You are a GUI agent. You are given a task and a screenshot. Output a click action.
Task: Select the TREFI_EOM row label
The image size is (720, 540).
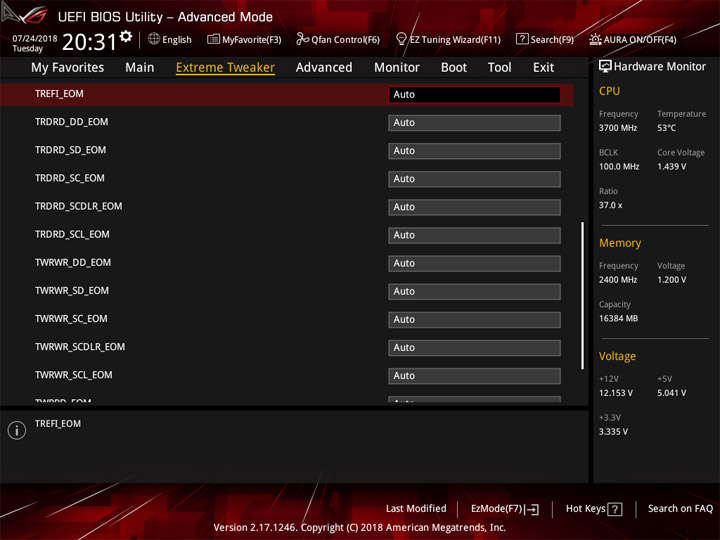tap(59, 94)
